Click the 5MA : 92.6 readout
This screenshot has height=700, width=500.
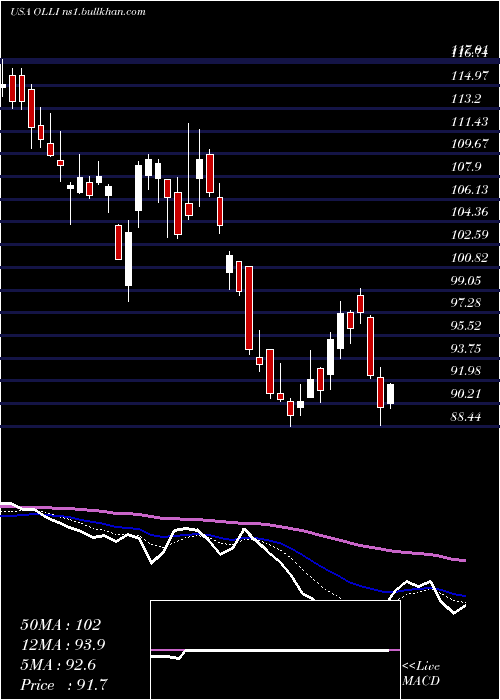click(x=58, y=665)
